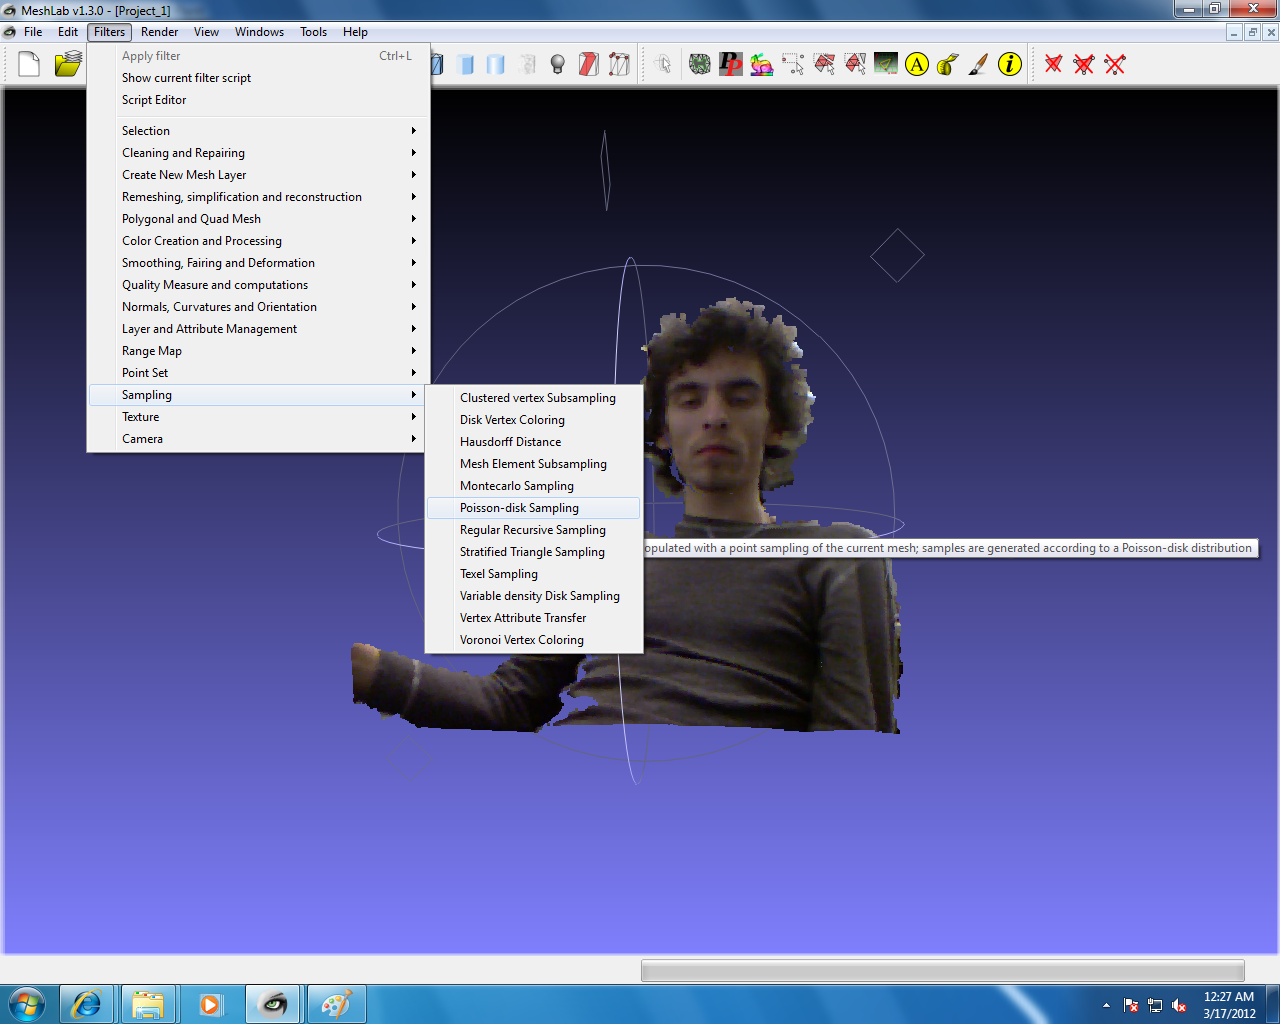
Task: Expand the Color Creation and Processing submenu
Action: click(x=260, y=241)
